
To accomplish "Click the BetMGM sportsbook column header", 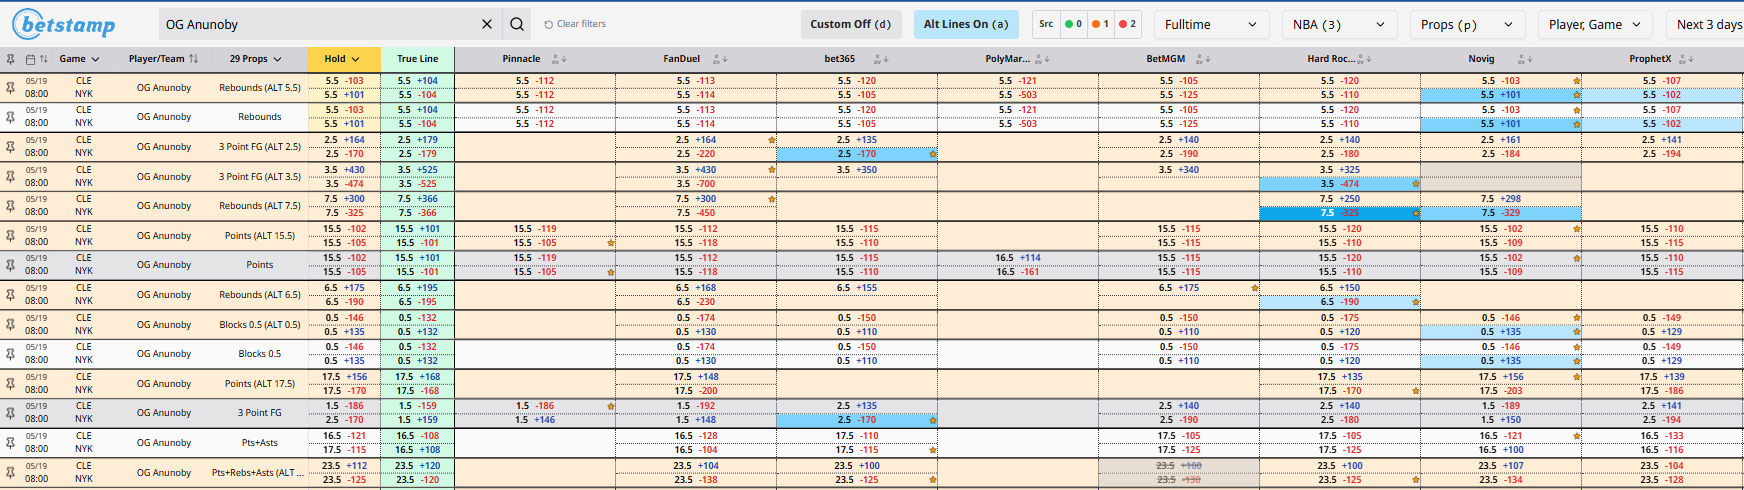I will 1166,59.
